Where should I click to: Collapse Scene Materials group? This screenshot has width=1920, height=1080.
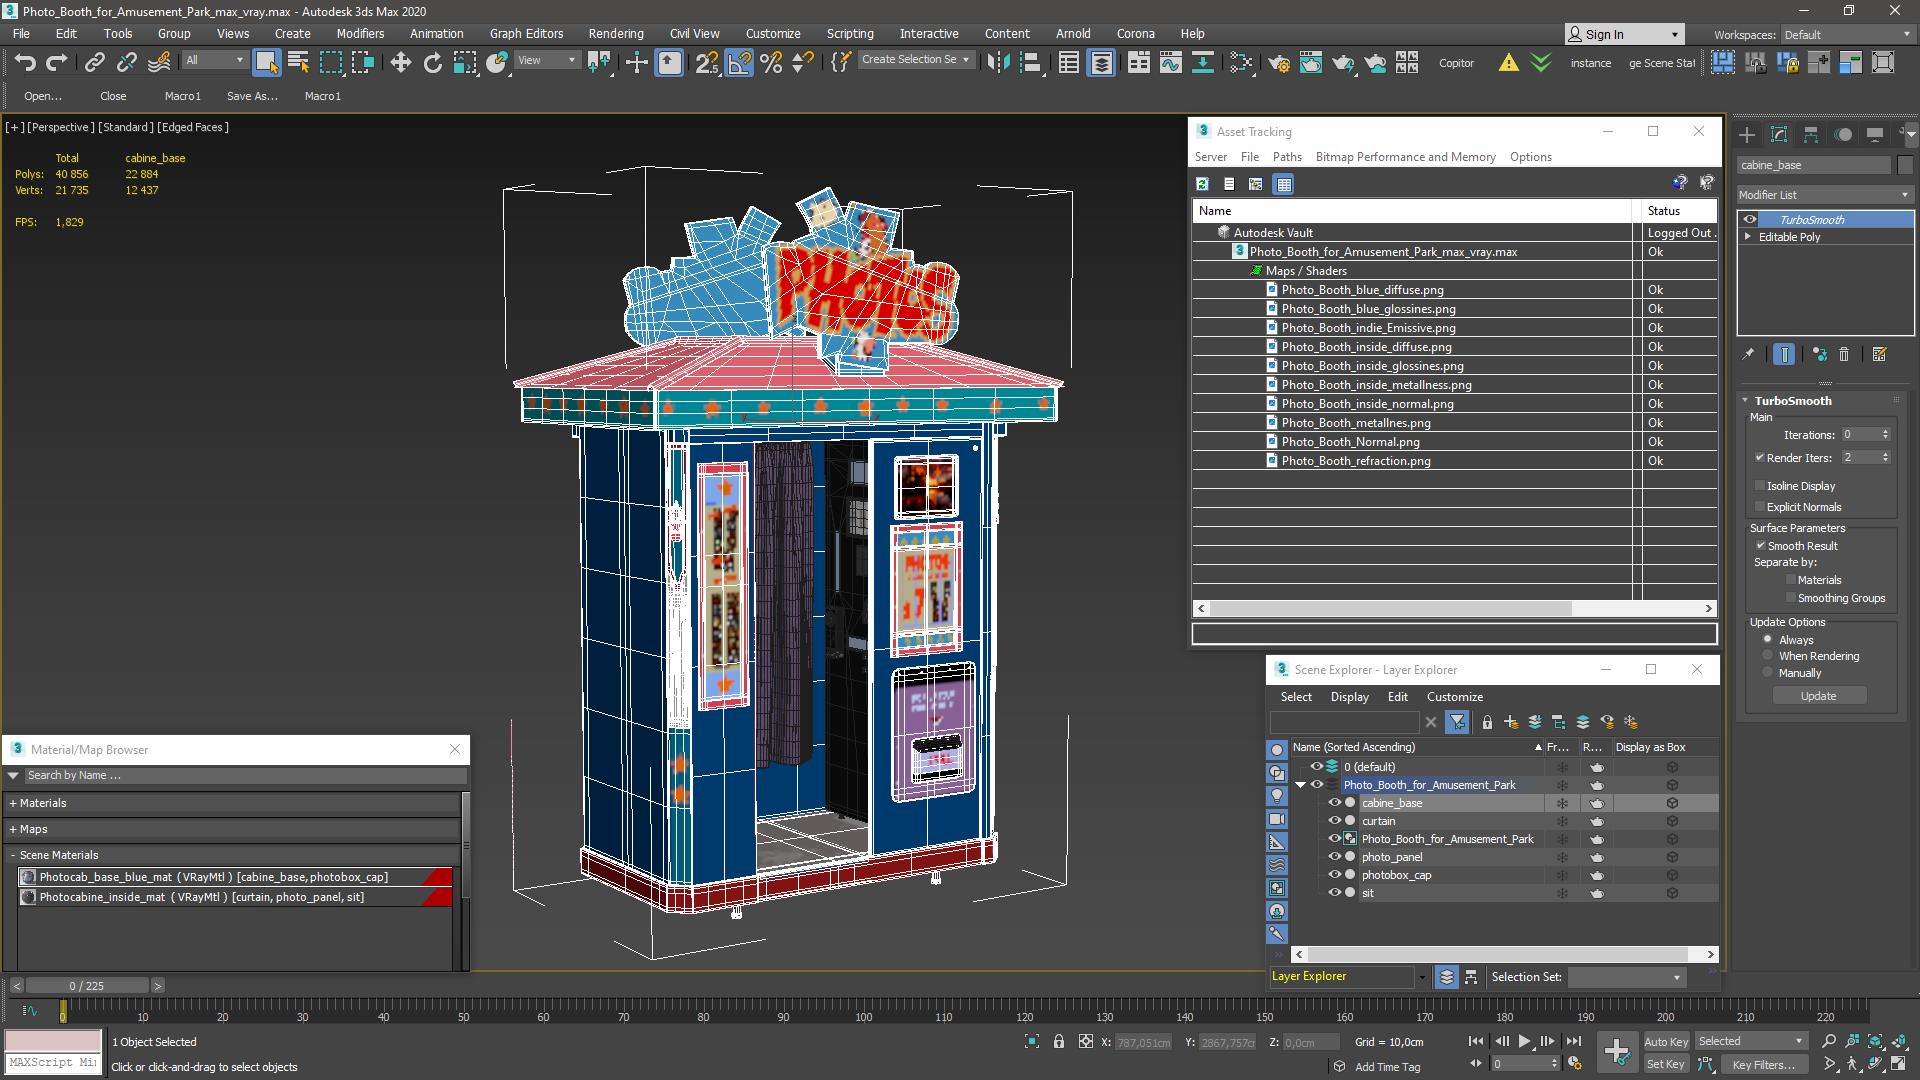[x=13, y=855]
